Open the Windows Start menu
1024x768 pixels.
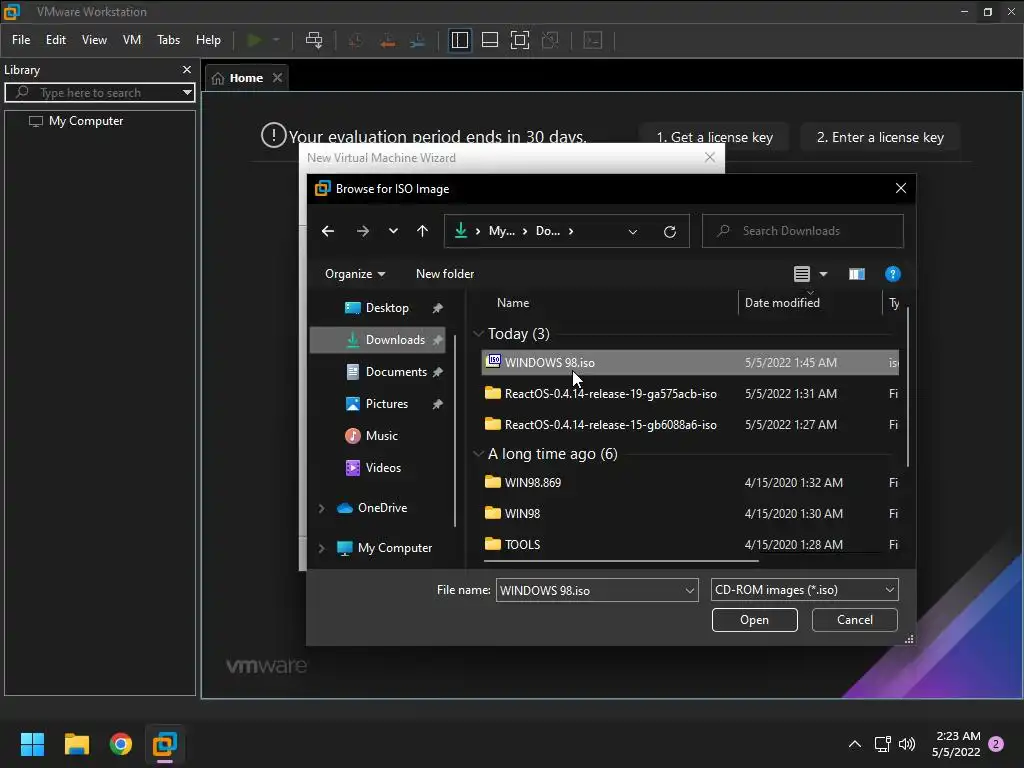click(32, 744)
